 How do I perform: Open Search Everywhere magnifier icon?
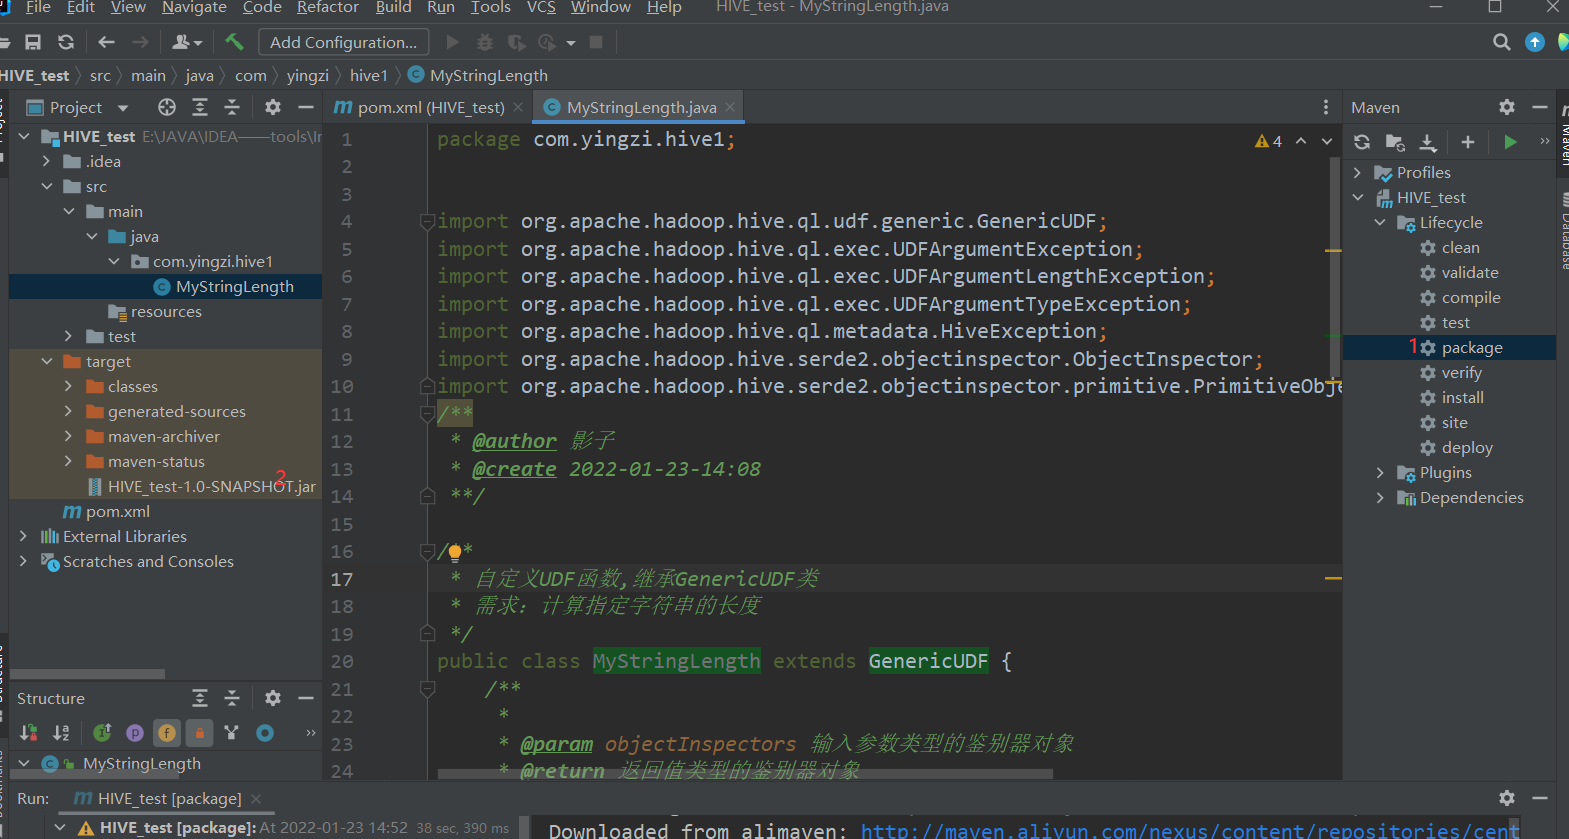(1501, 42)
